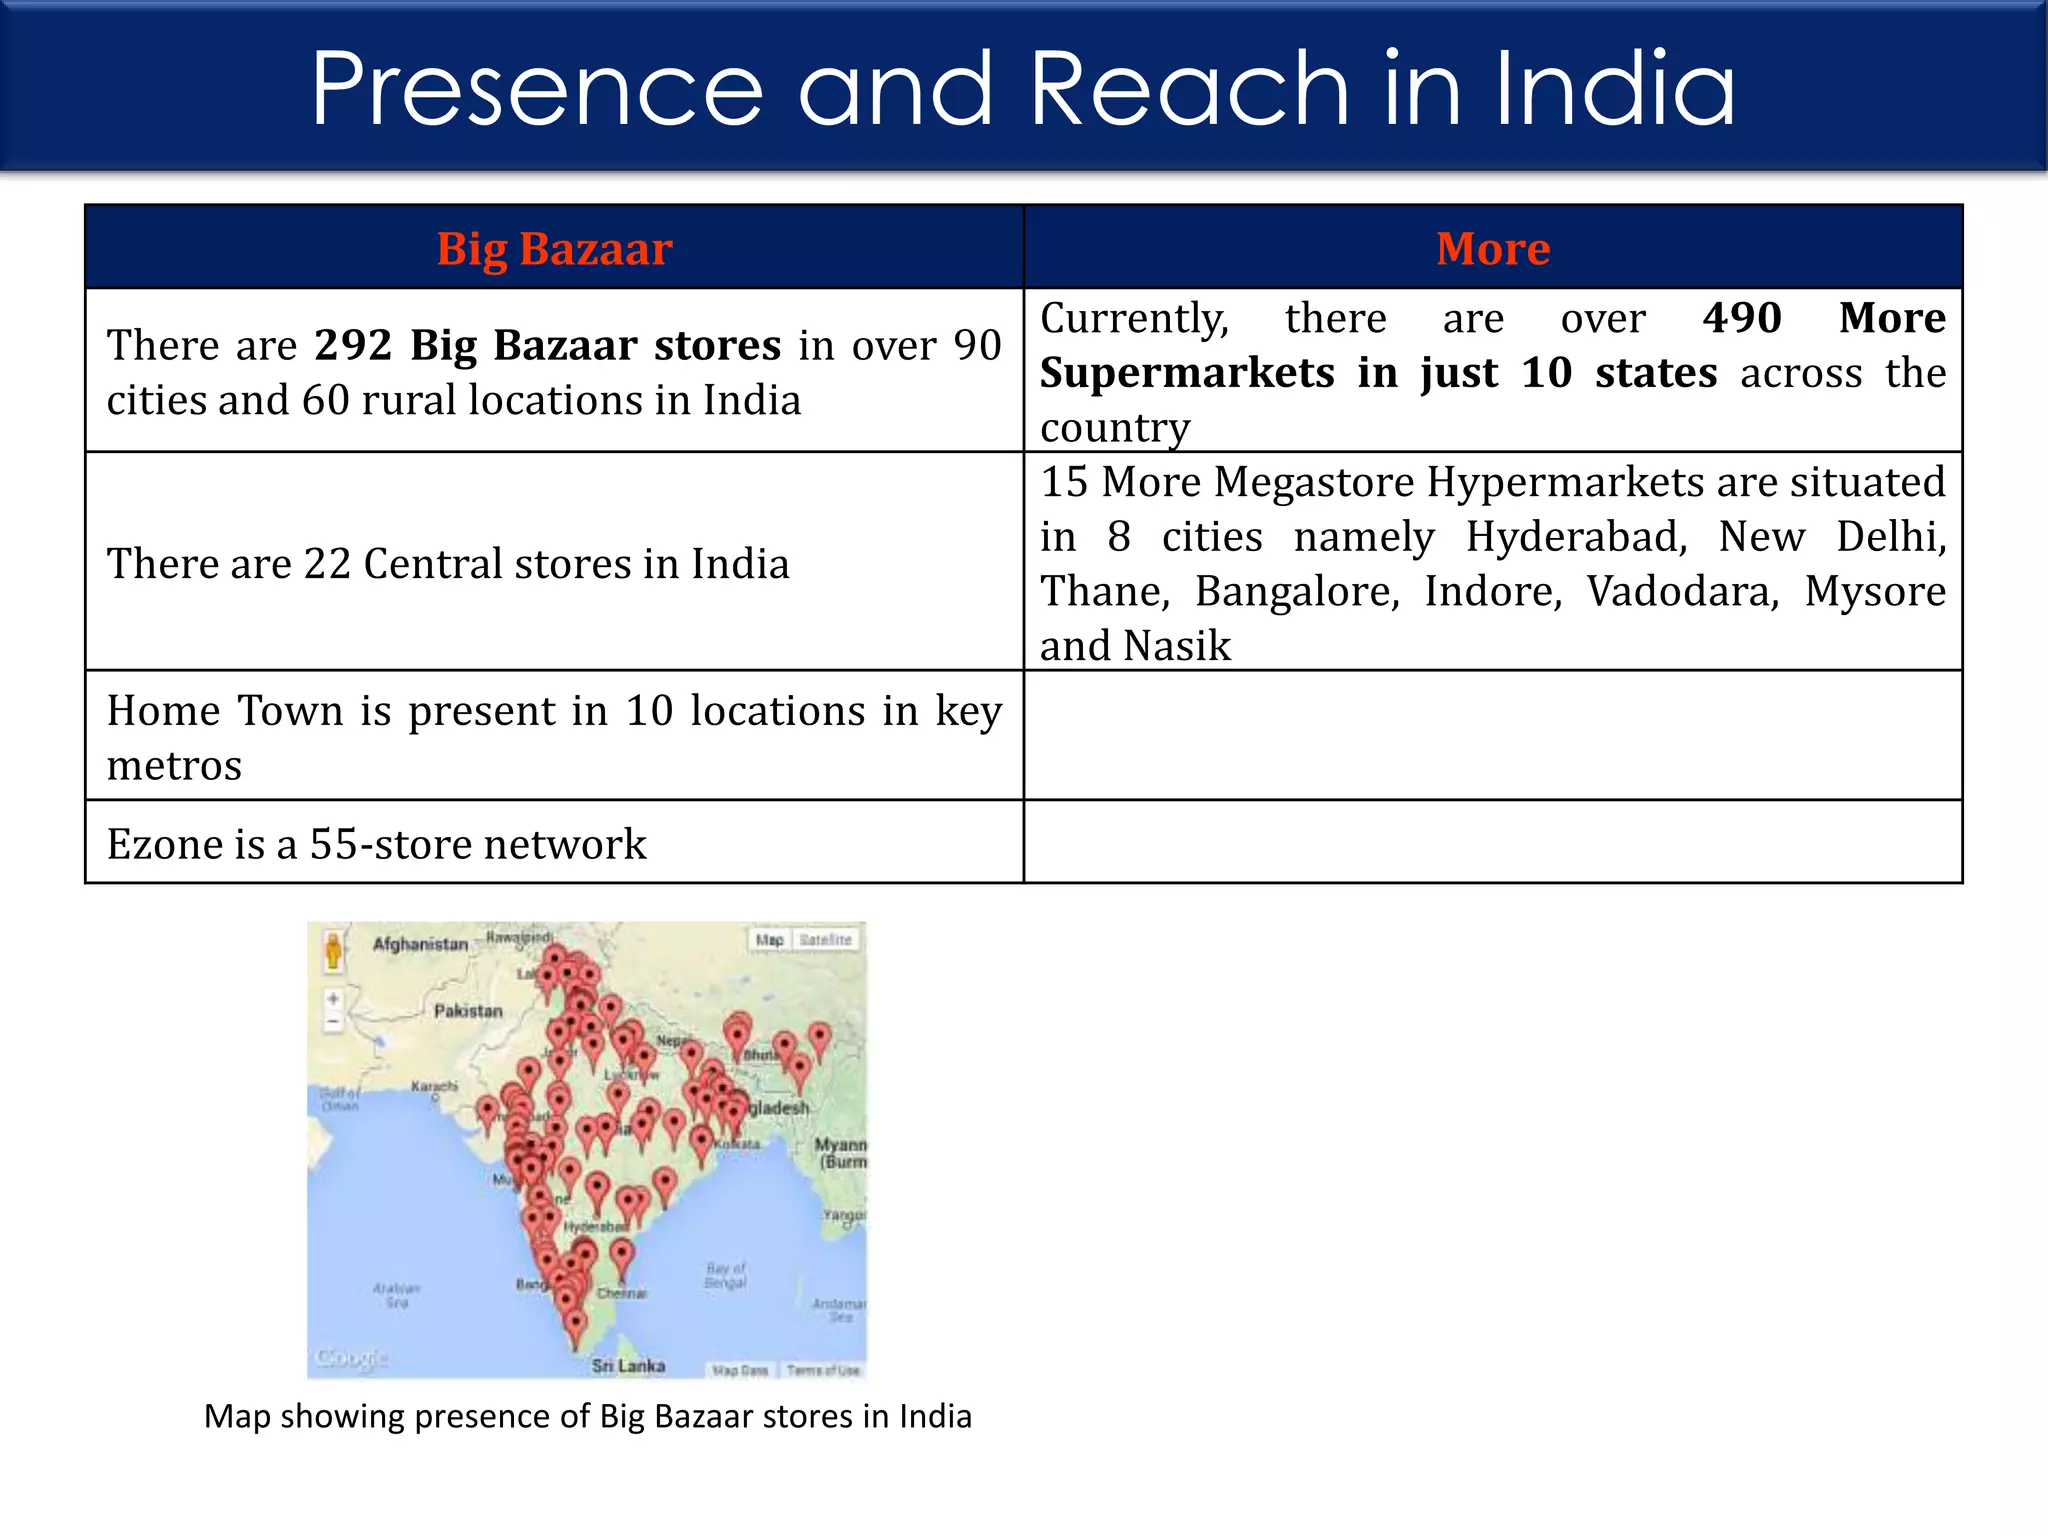Click the slide title 'Presence and Reach in India'
Image resolution: width=2048 pixels, height=1536 pixels.
1023,88
